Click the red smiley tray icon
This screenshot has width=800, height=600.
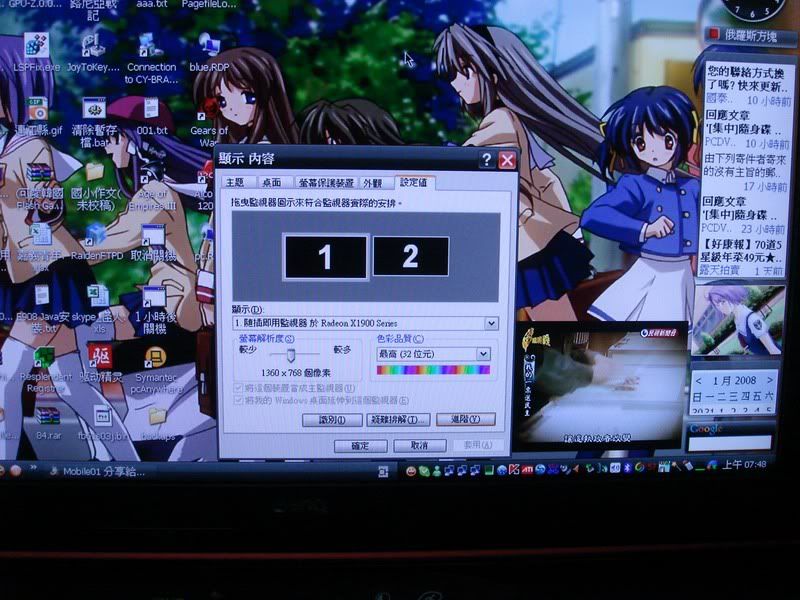tap(411, 471)
